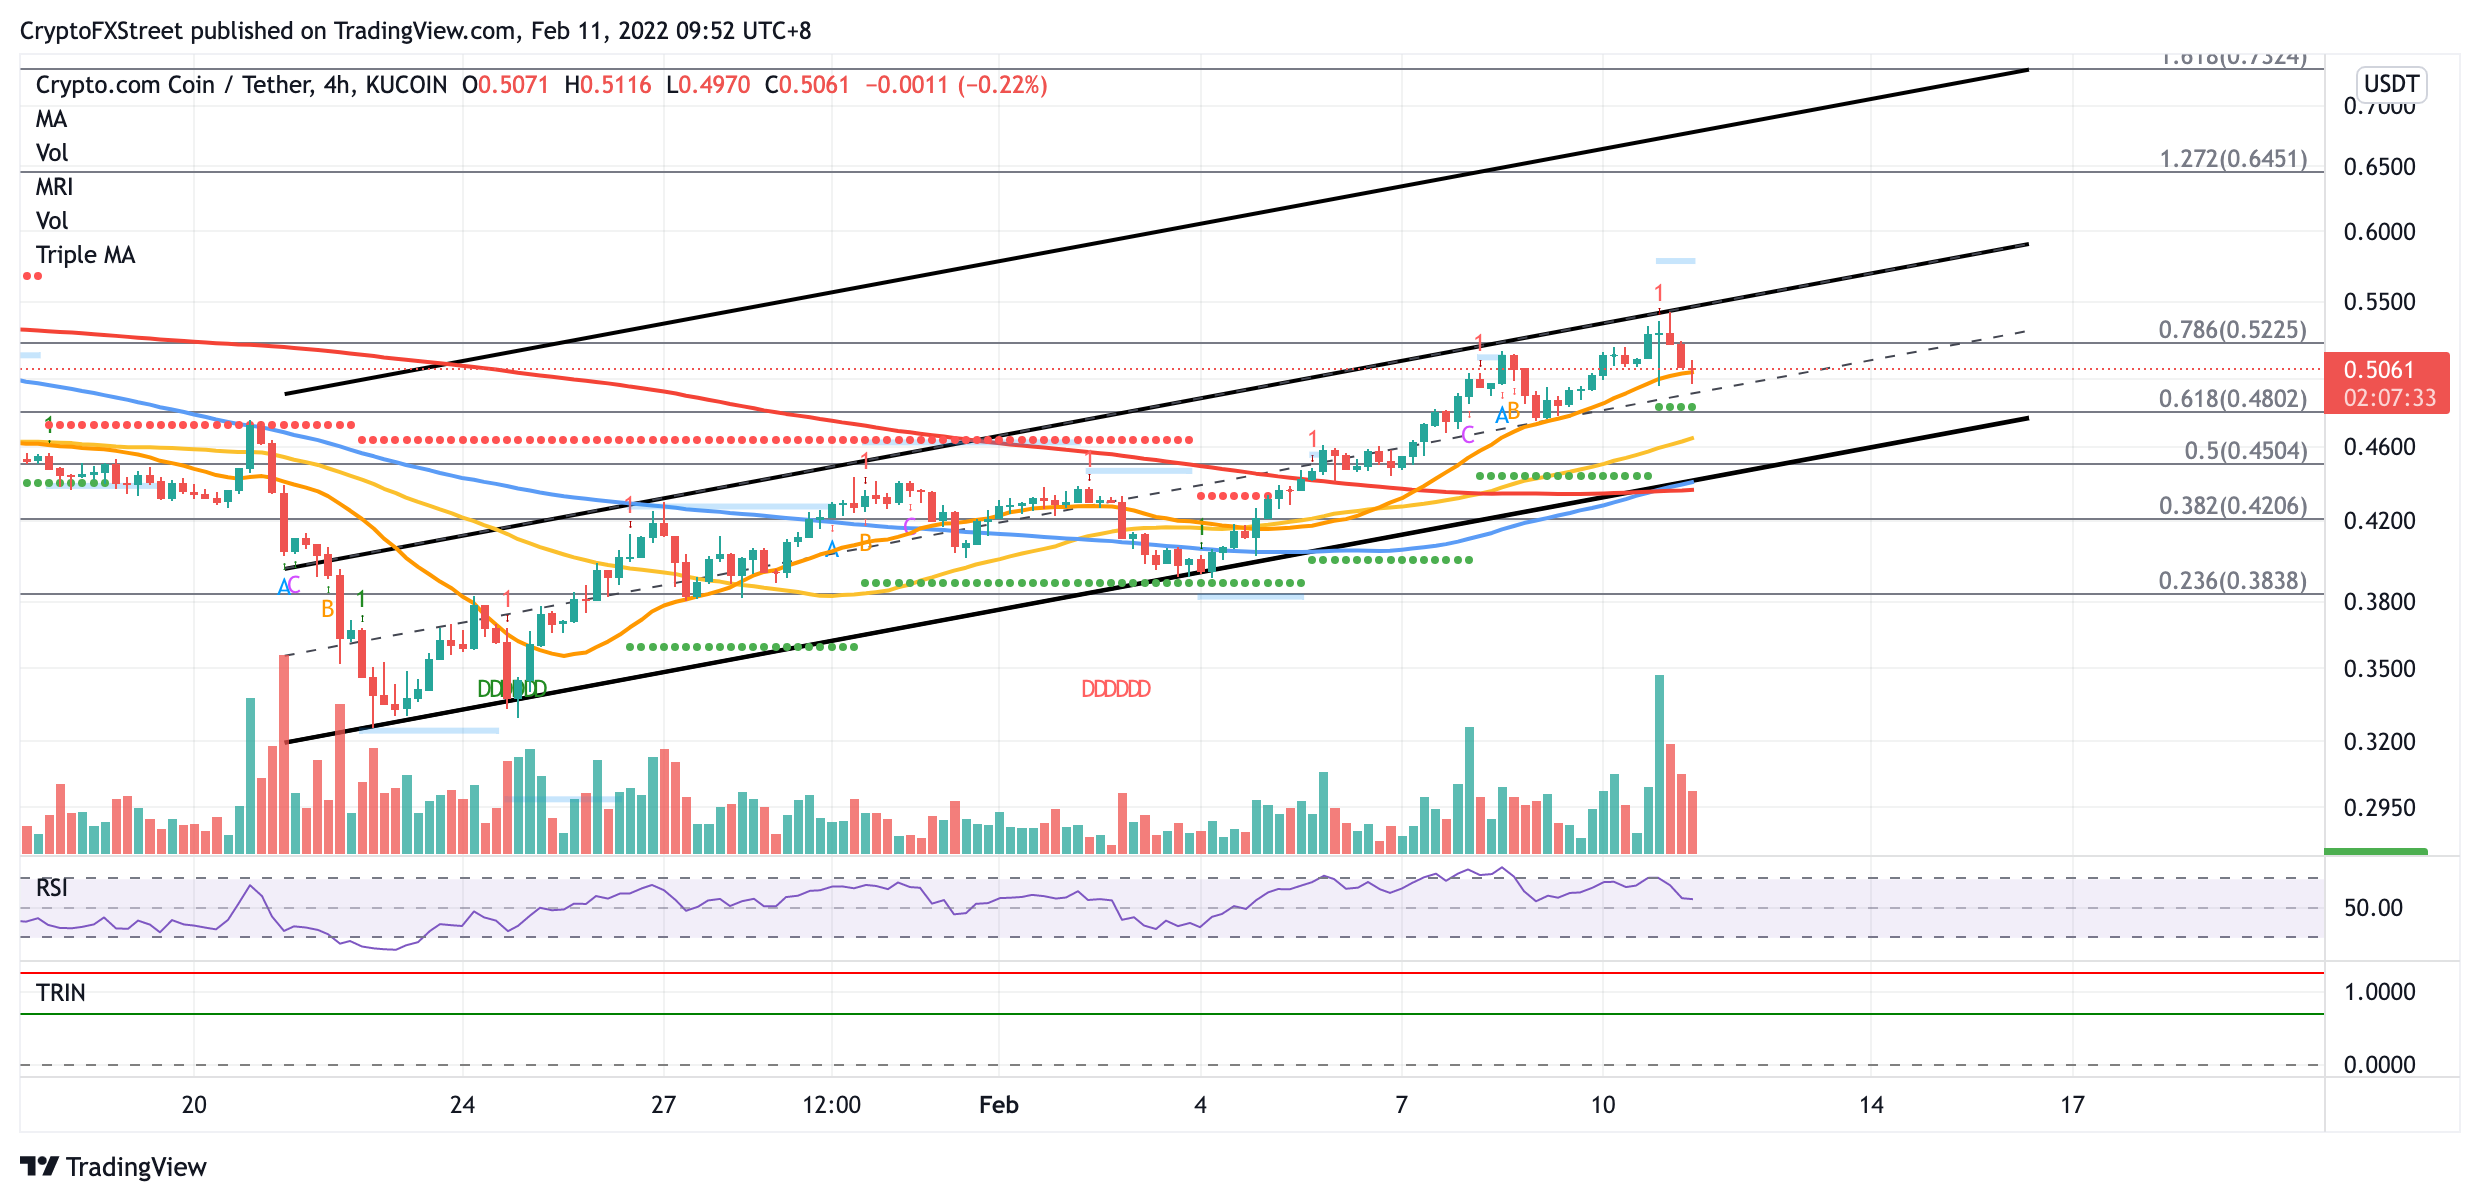This screenshot has width=2480, height=1202.
Task: Click the Crypto.com Coin / Tether symbol title
Action: [x=176, y=85]
